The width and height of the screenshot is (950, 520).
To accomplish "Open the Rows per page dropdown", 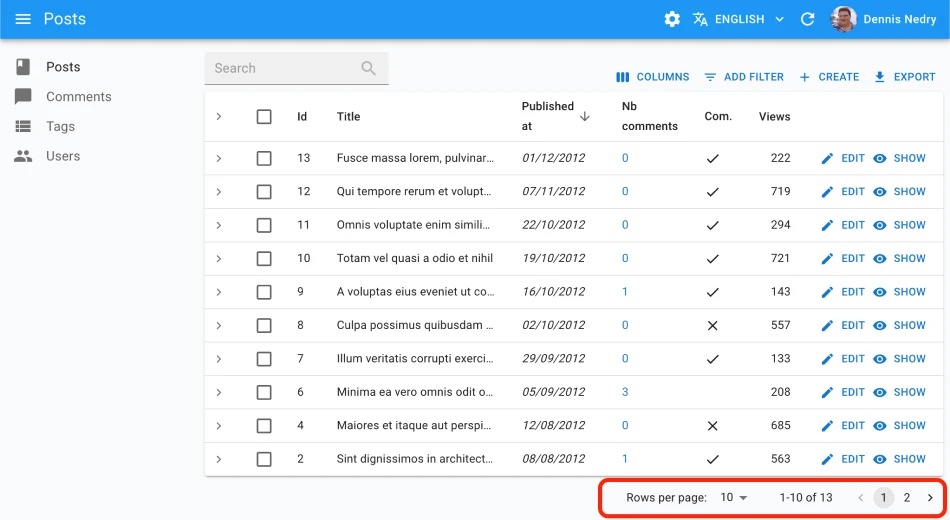I will [734, 497].
